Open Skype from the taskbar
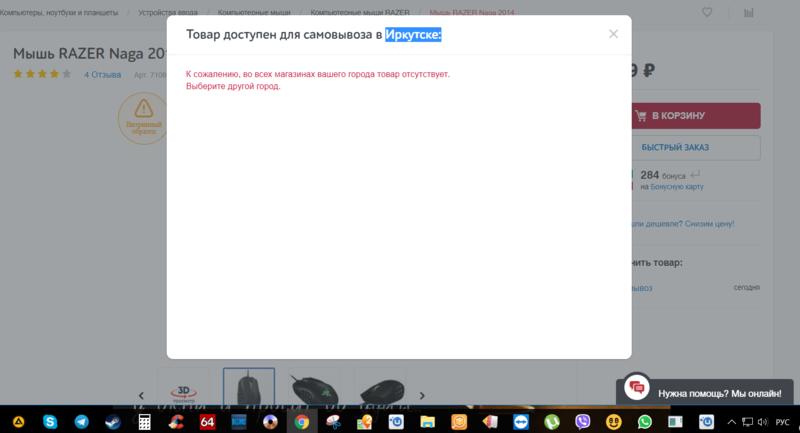The height and width of the screenshot is (433, 800). 50,421
